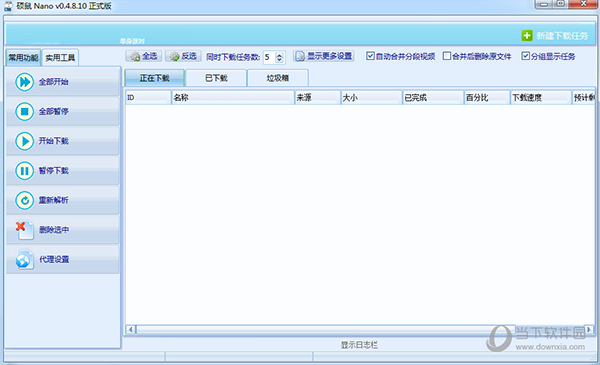Click the 全部开始 start-all icon
Screen dimensions: 600x365
coord(24,82)
